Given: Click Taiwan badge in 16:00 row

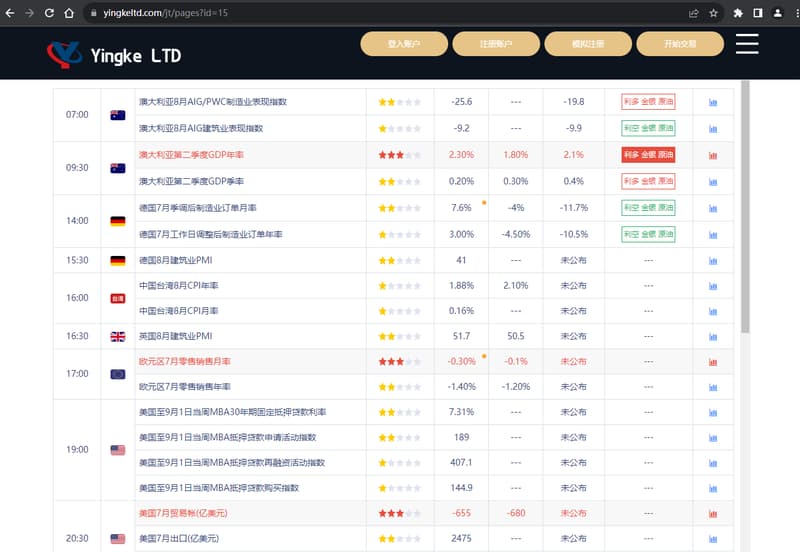Looking at the screenshot, I should pos(118,298).
